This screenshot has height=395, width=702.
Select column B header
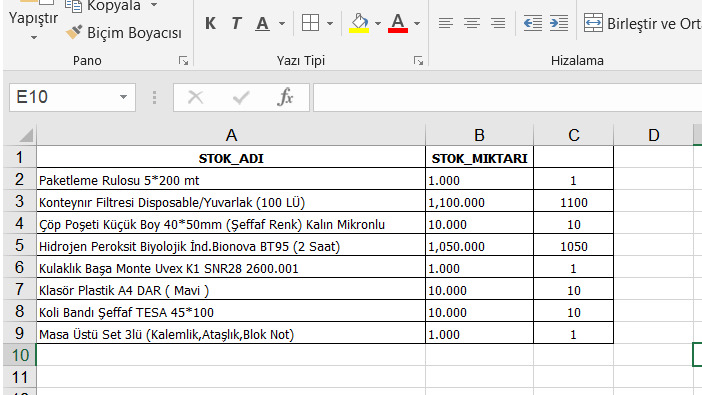tap(479, 135)
